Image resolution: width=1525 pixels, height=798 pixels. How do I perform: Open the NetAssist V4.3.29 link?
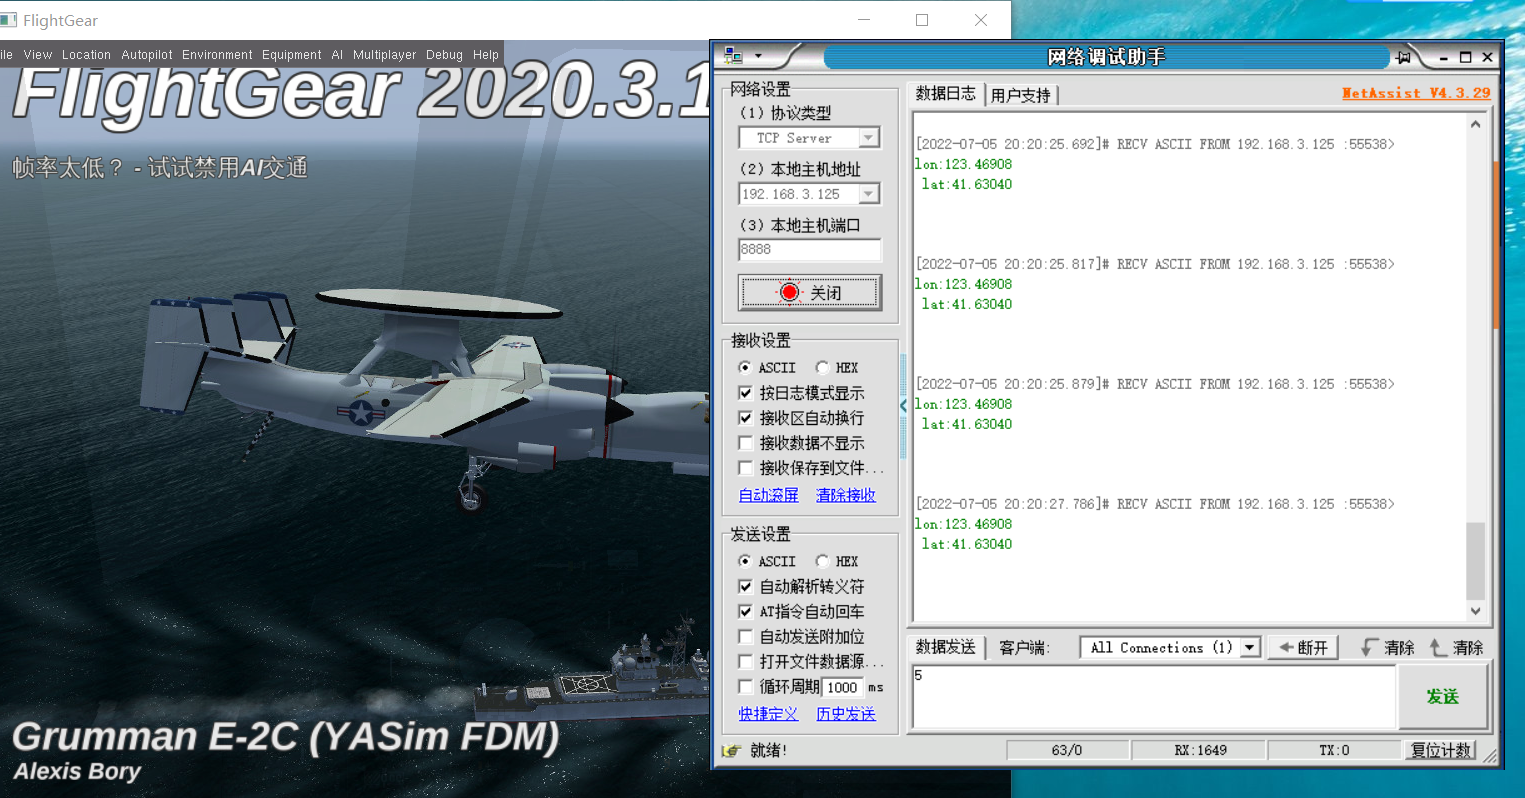pyautogui.click(x=1416, y=93)
